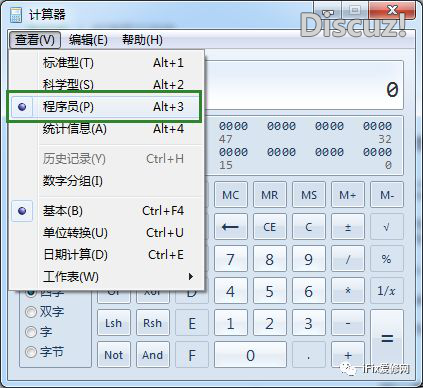
Task: Click the decimal point key
Action: 309,355
